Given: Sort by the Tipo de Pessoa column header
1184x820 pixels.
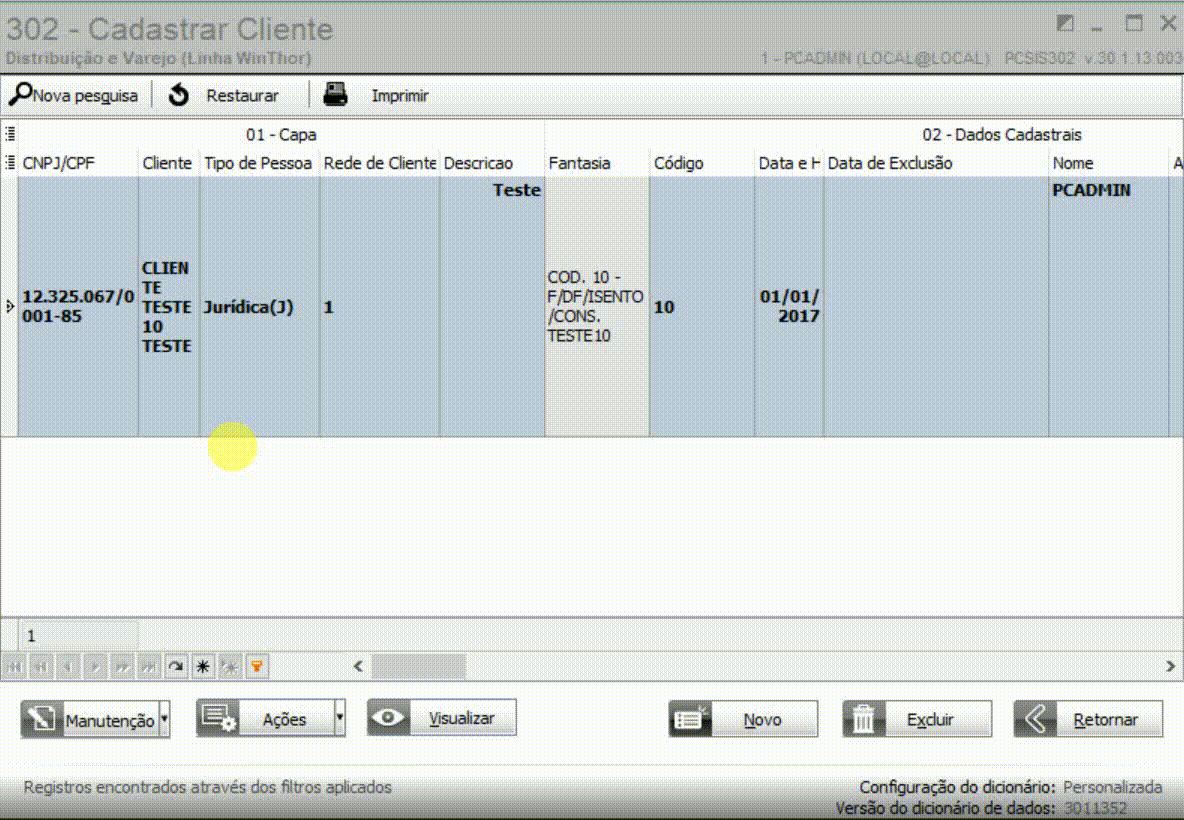Looking at the screenshot, I should [x=259, y=163].
